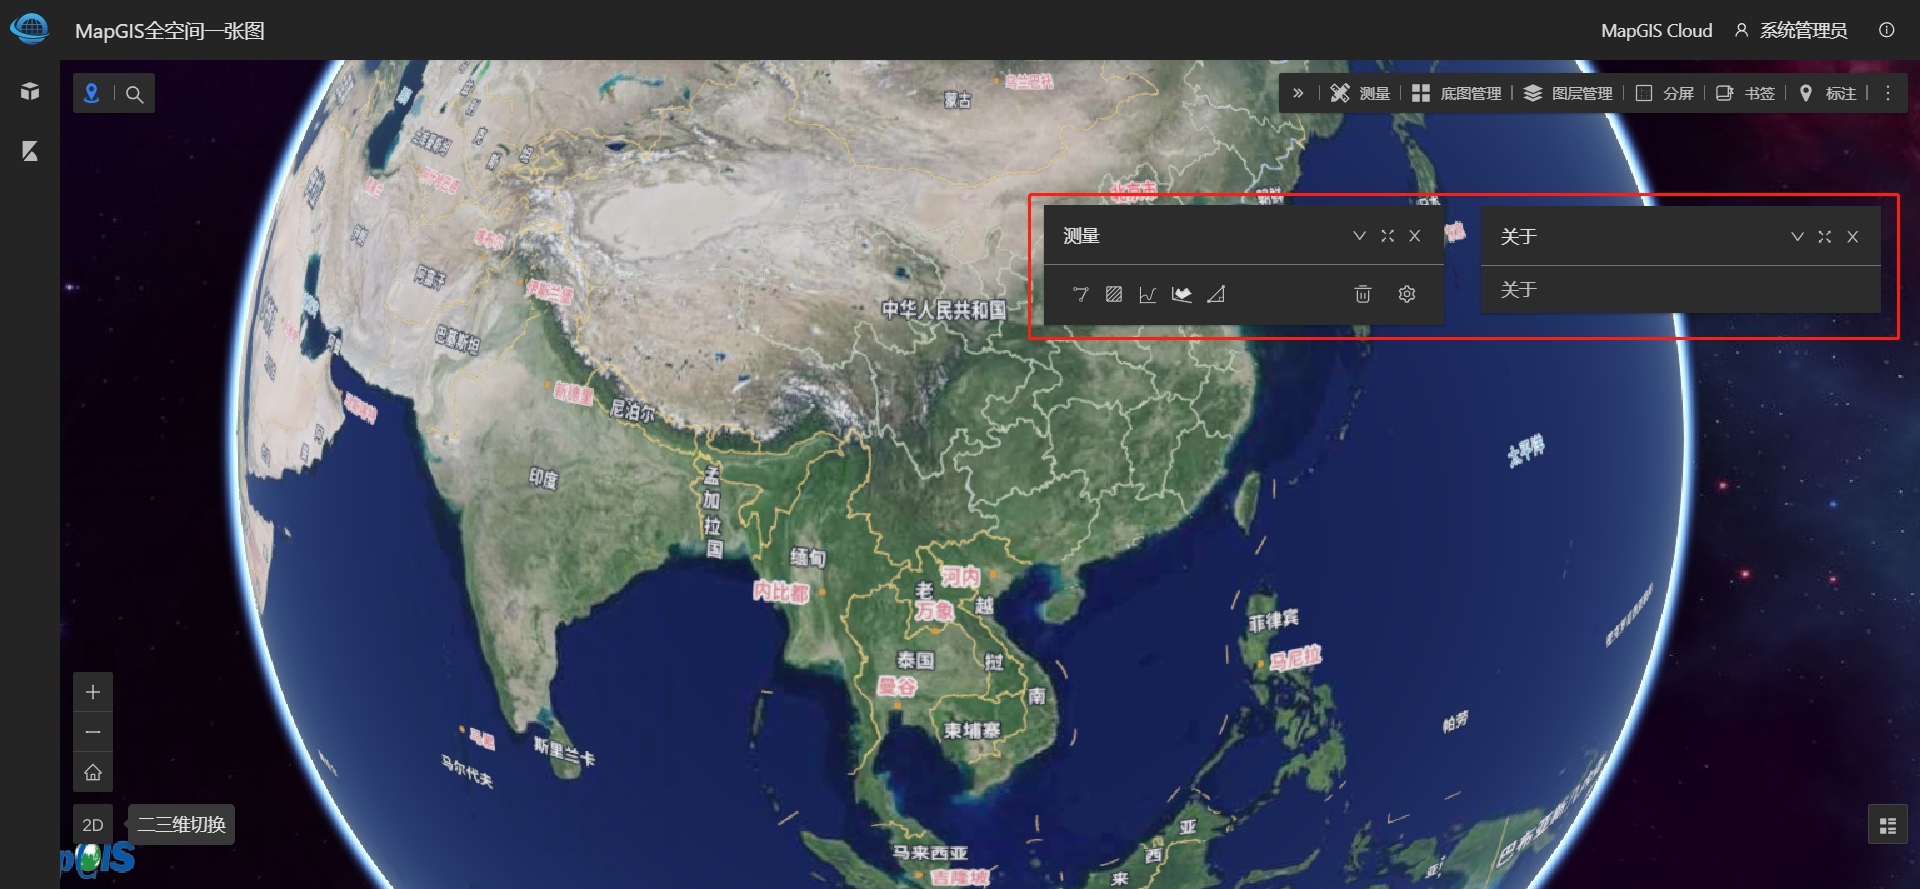This screenshot has height=889, width=1920.
Task: Click the 曼谷 city label on map
Action: (x=897, y=686)
